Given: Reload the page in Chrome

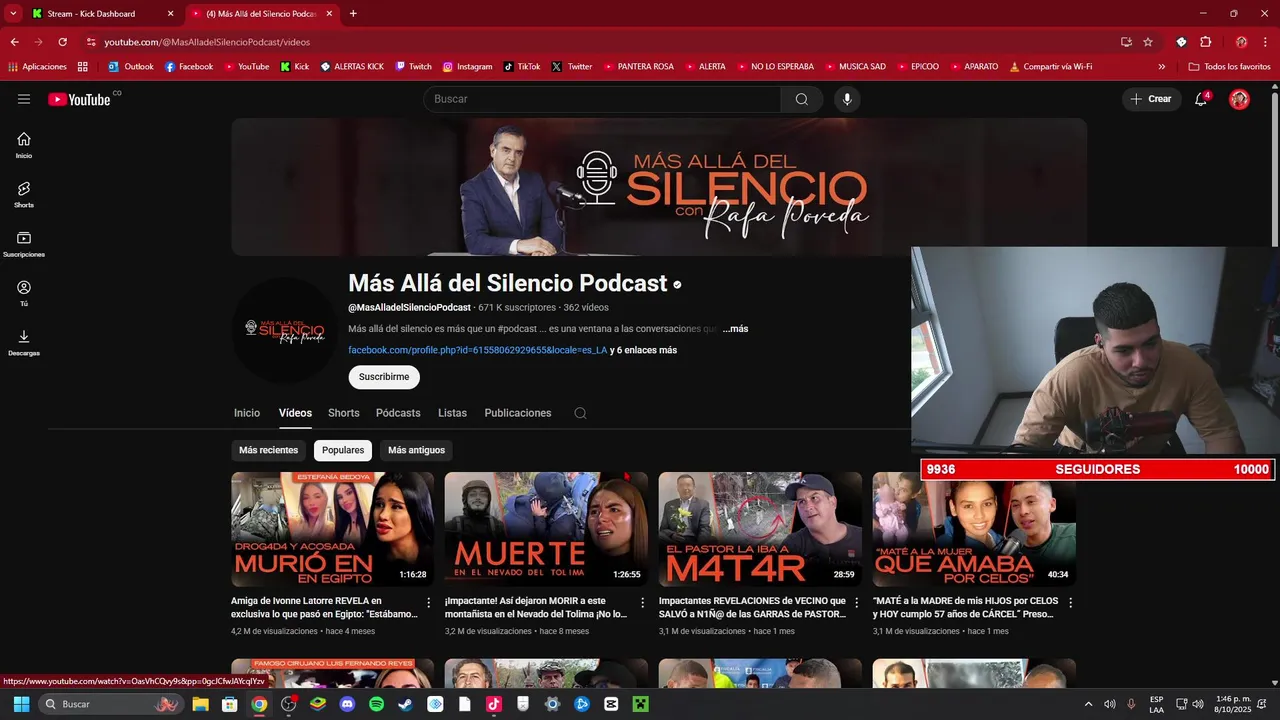Looking at the screenshot, I should coord(62,42).
